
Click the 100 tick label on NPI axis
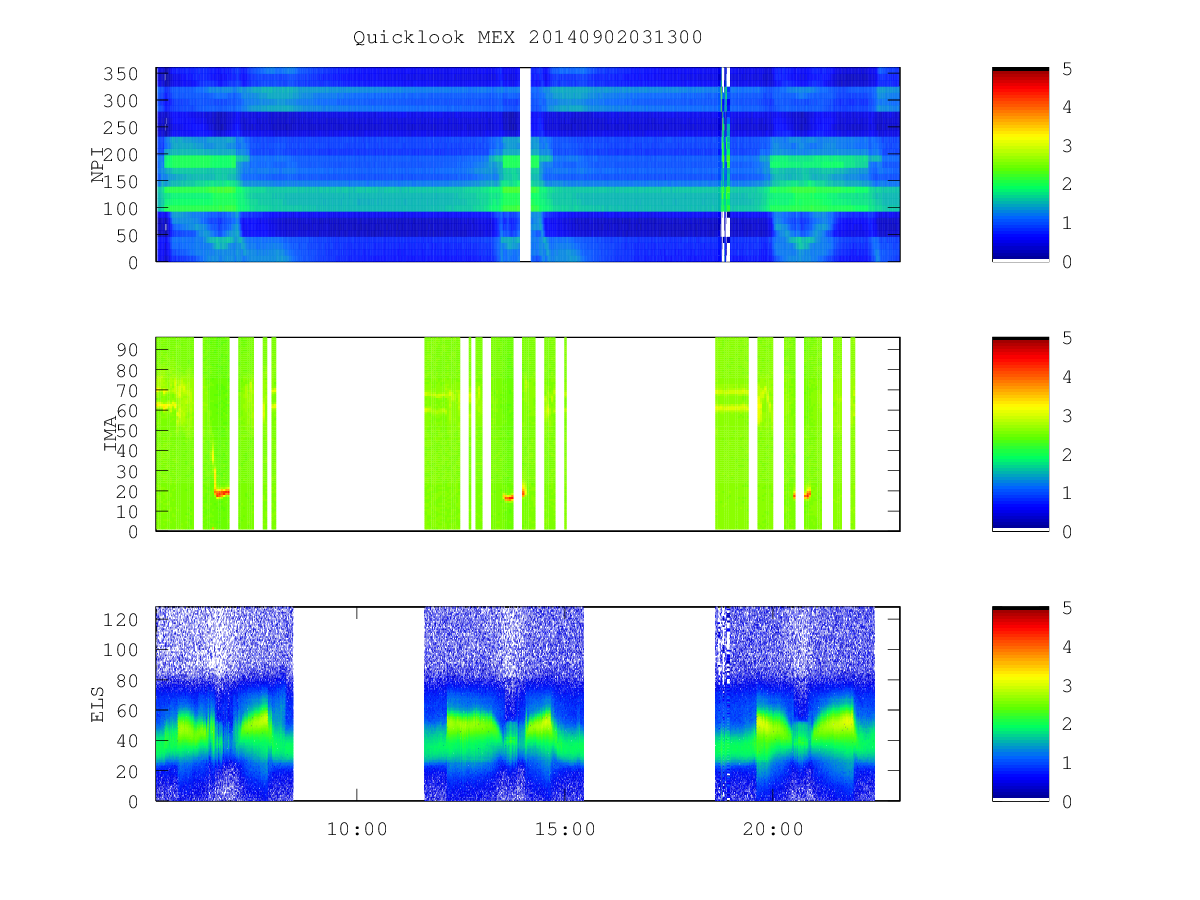121,209
